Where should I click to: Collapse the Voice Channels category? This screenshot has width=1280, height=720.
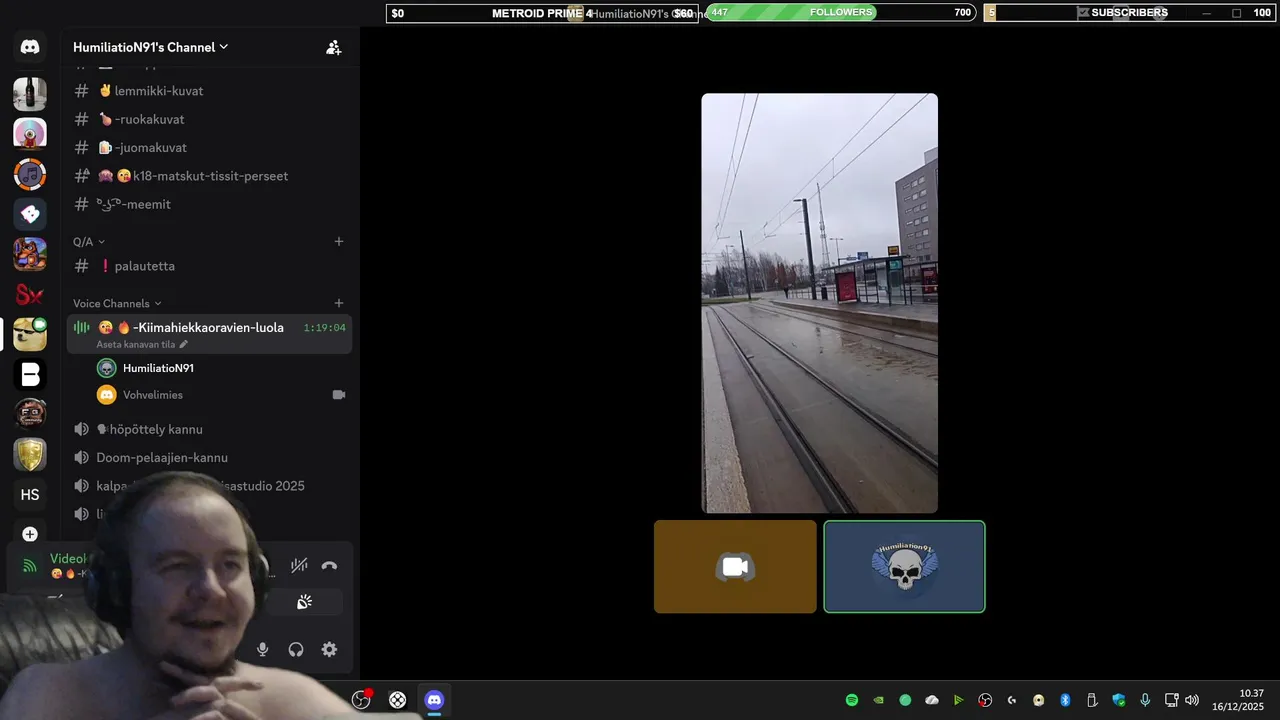(x=116, y=303)
